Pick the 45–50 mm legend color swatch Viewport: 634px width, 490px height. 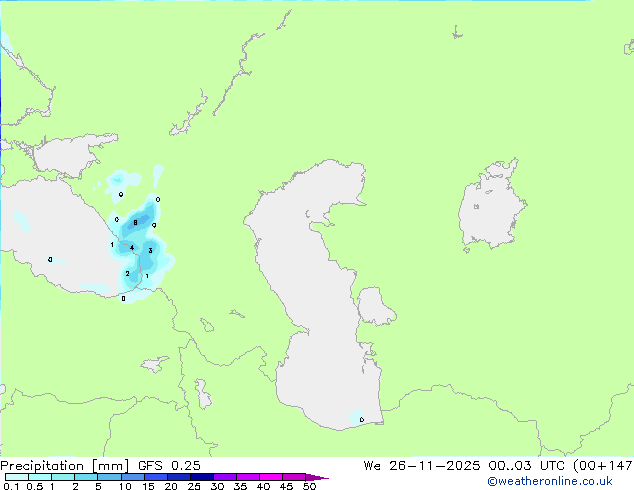pos(294,477)
